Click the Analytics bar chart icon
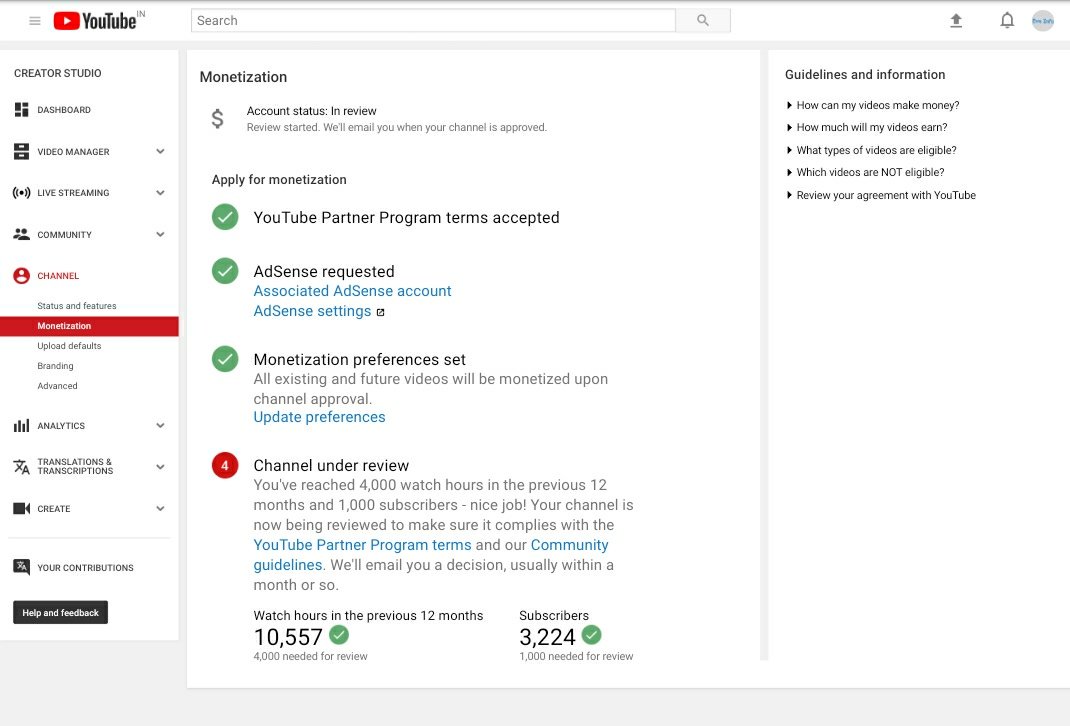The width and height of the screenshot is (1070, 726). (21, 425)
